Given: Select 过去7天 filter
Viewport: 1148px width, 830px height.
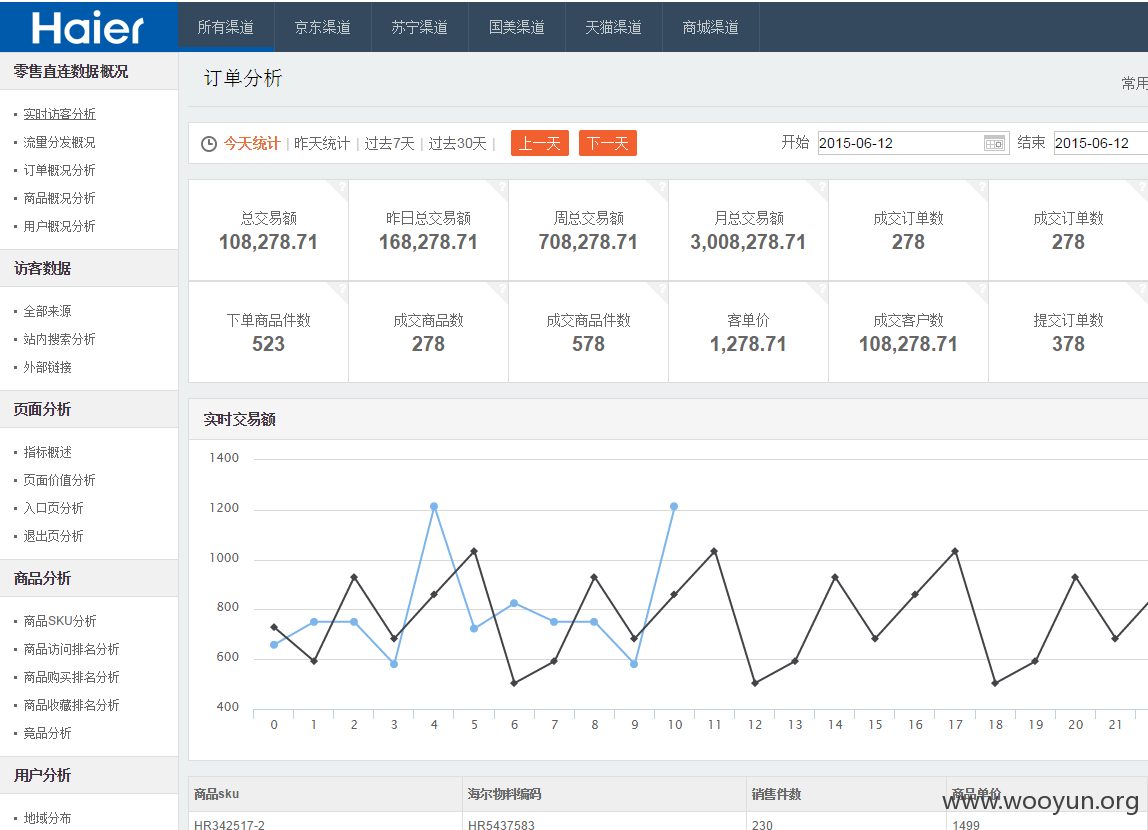Looking at the screenshot, I should pyautogui.click(x=390, y=143).
